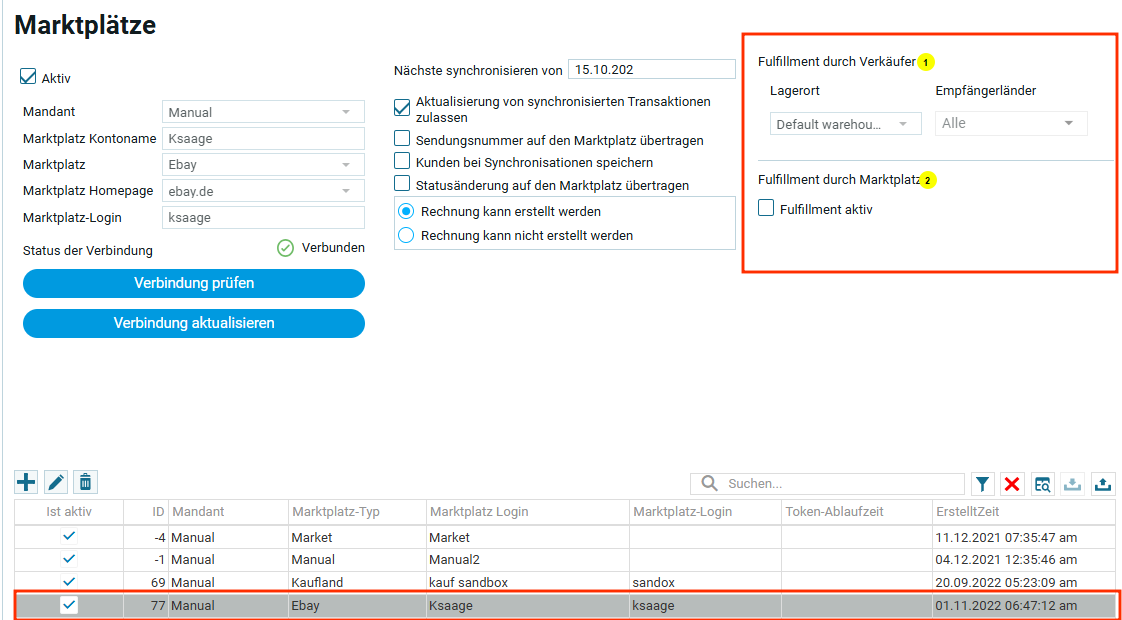Enable Fulfillment aktiv checkbox

pyautogui.click(x=767, y=209)
